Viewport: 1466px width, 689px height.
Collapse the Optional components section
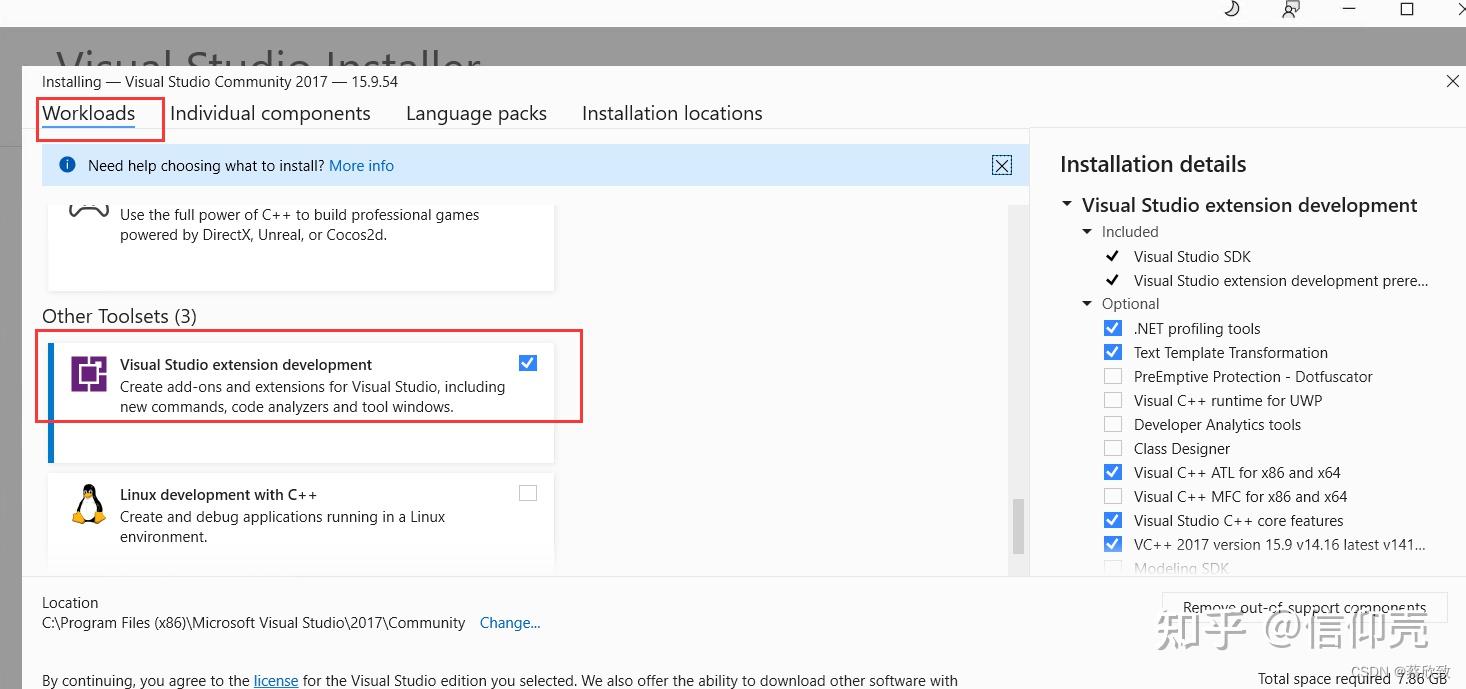[1087, 304]
